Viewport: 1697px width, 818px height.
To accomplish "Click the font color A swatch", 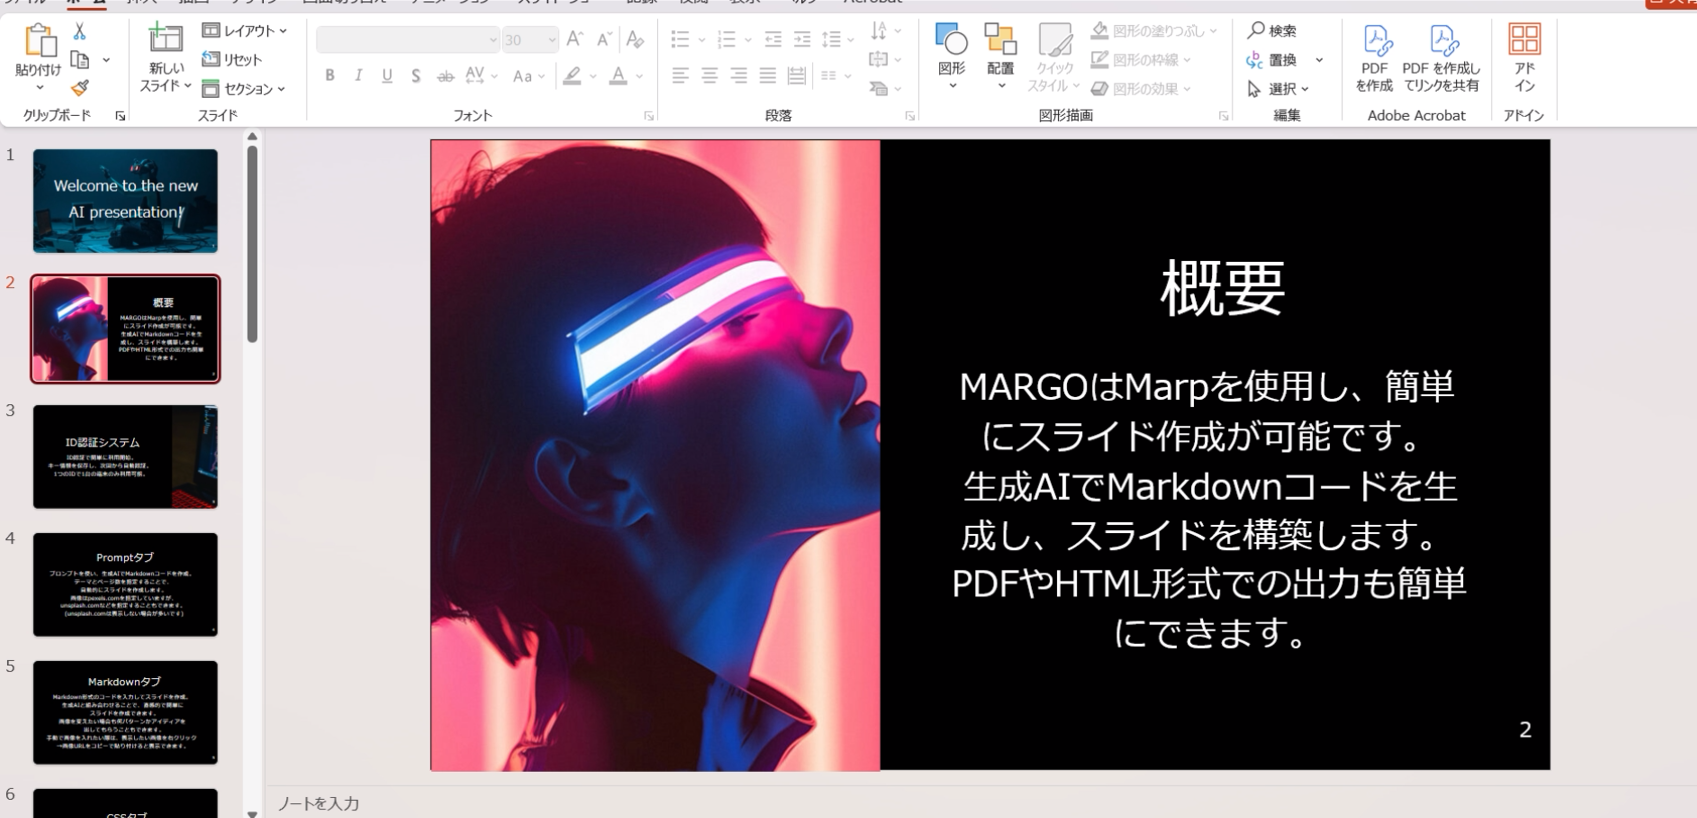I will pos(618,76).
